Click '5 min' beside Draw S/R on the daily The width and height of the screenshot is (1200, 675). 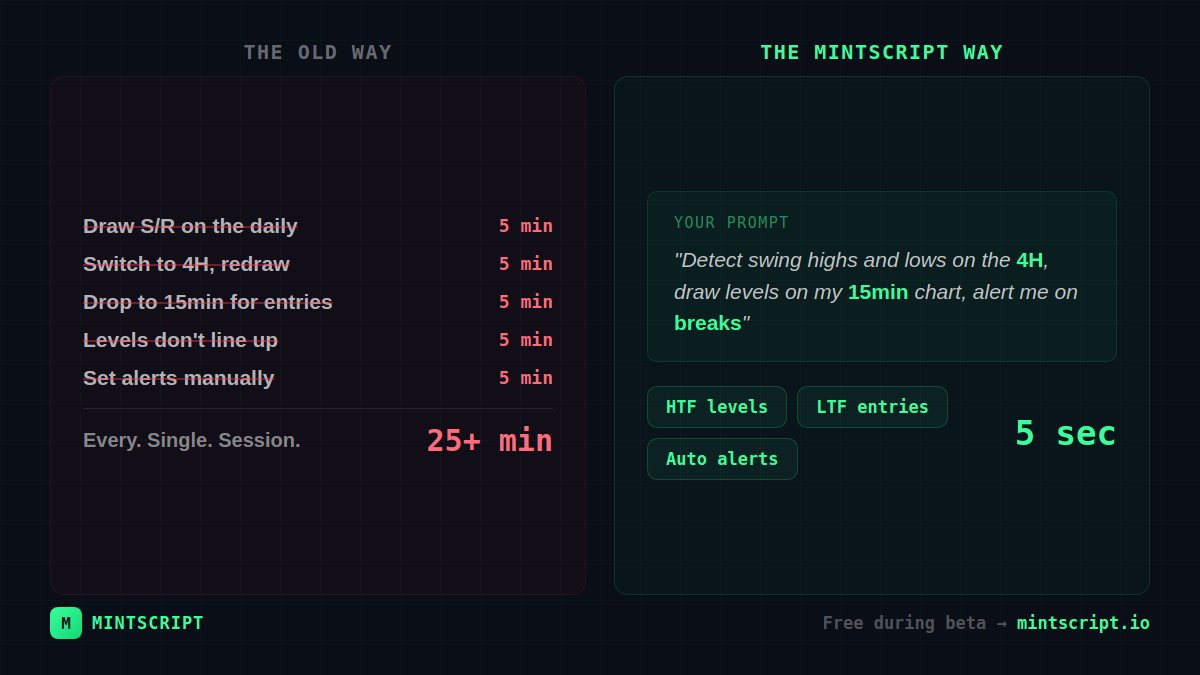point(526,226)
